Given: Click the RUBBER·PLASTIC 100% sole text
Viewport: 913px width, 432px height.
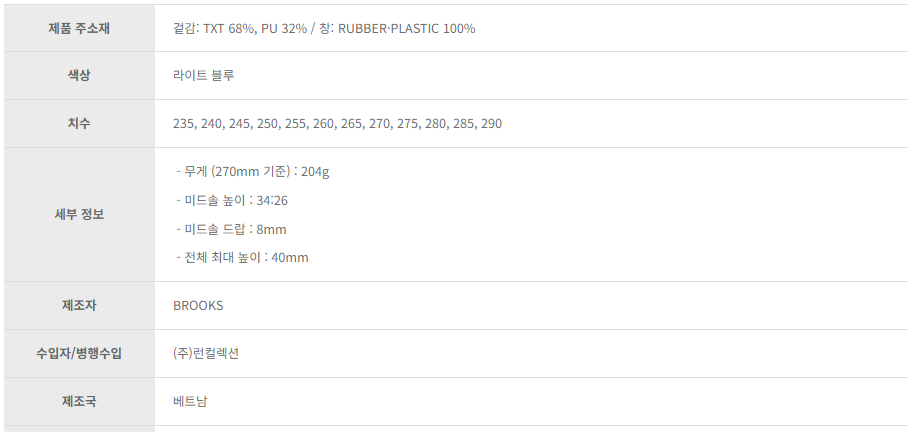Looking at the screenshot, I should point(406,29).
